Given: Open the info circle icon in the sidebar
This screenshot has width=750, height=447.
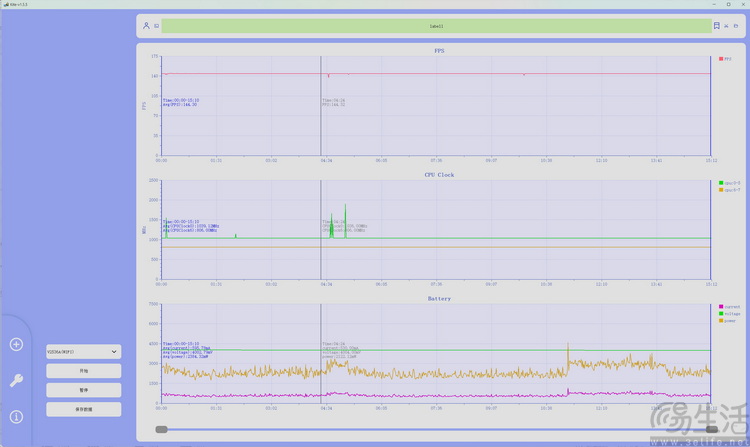Looking at the screenshot, I should pyautogui.click(x=16, y=417).
